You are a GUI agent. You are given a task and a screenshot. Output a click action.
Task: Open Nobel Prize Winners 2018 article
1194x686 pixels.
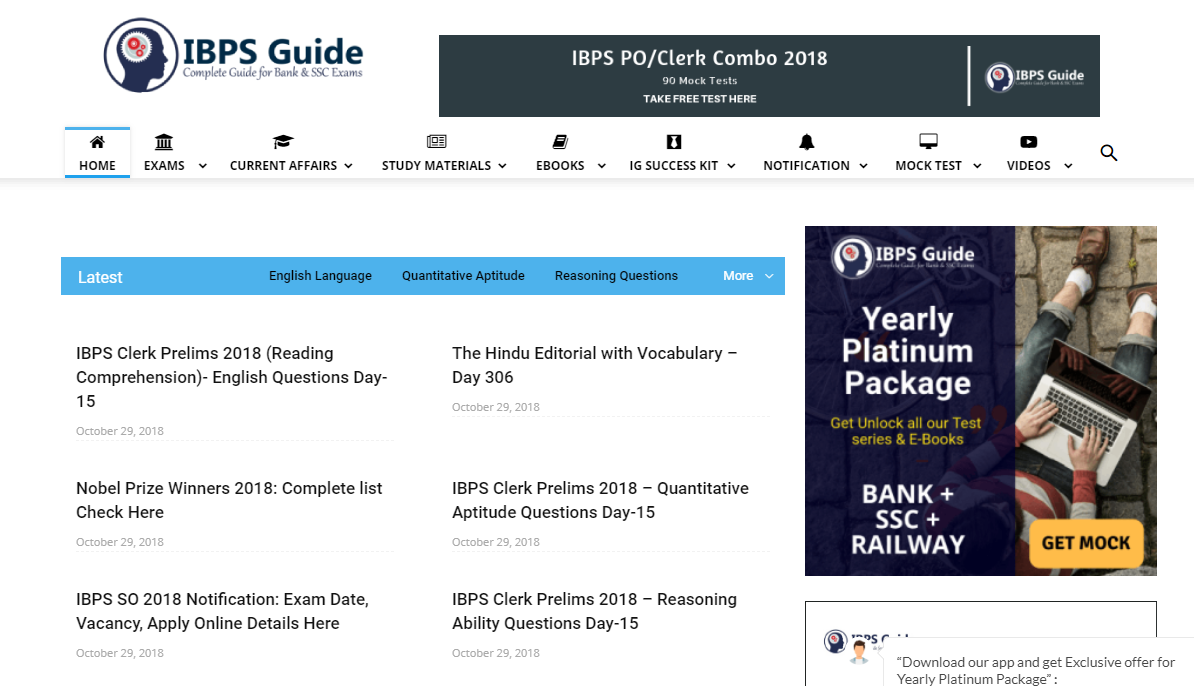tap(229, 500)
